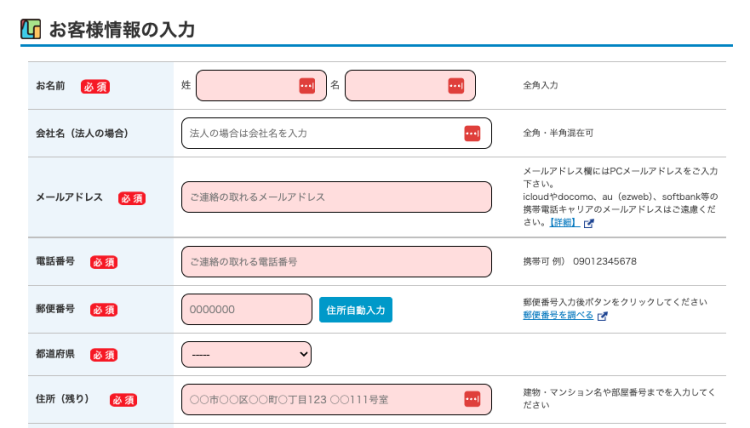Click the 必須 badge next to メールアドレス
The image size is (750, 428).
pos(132,198)
